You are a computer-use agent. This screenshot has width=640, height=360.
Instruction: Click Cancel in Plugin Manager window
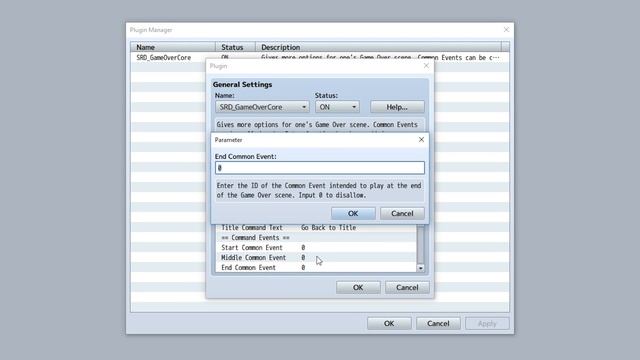438,323
